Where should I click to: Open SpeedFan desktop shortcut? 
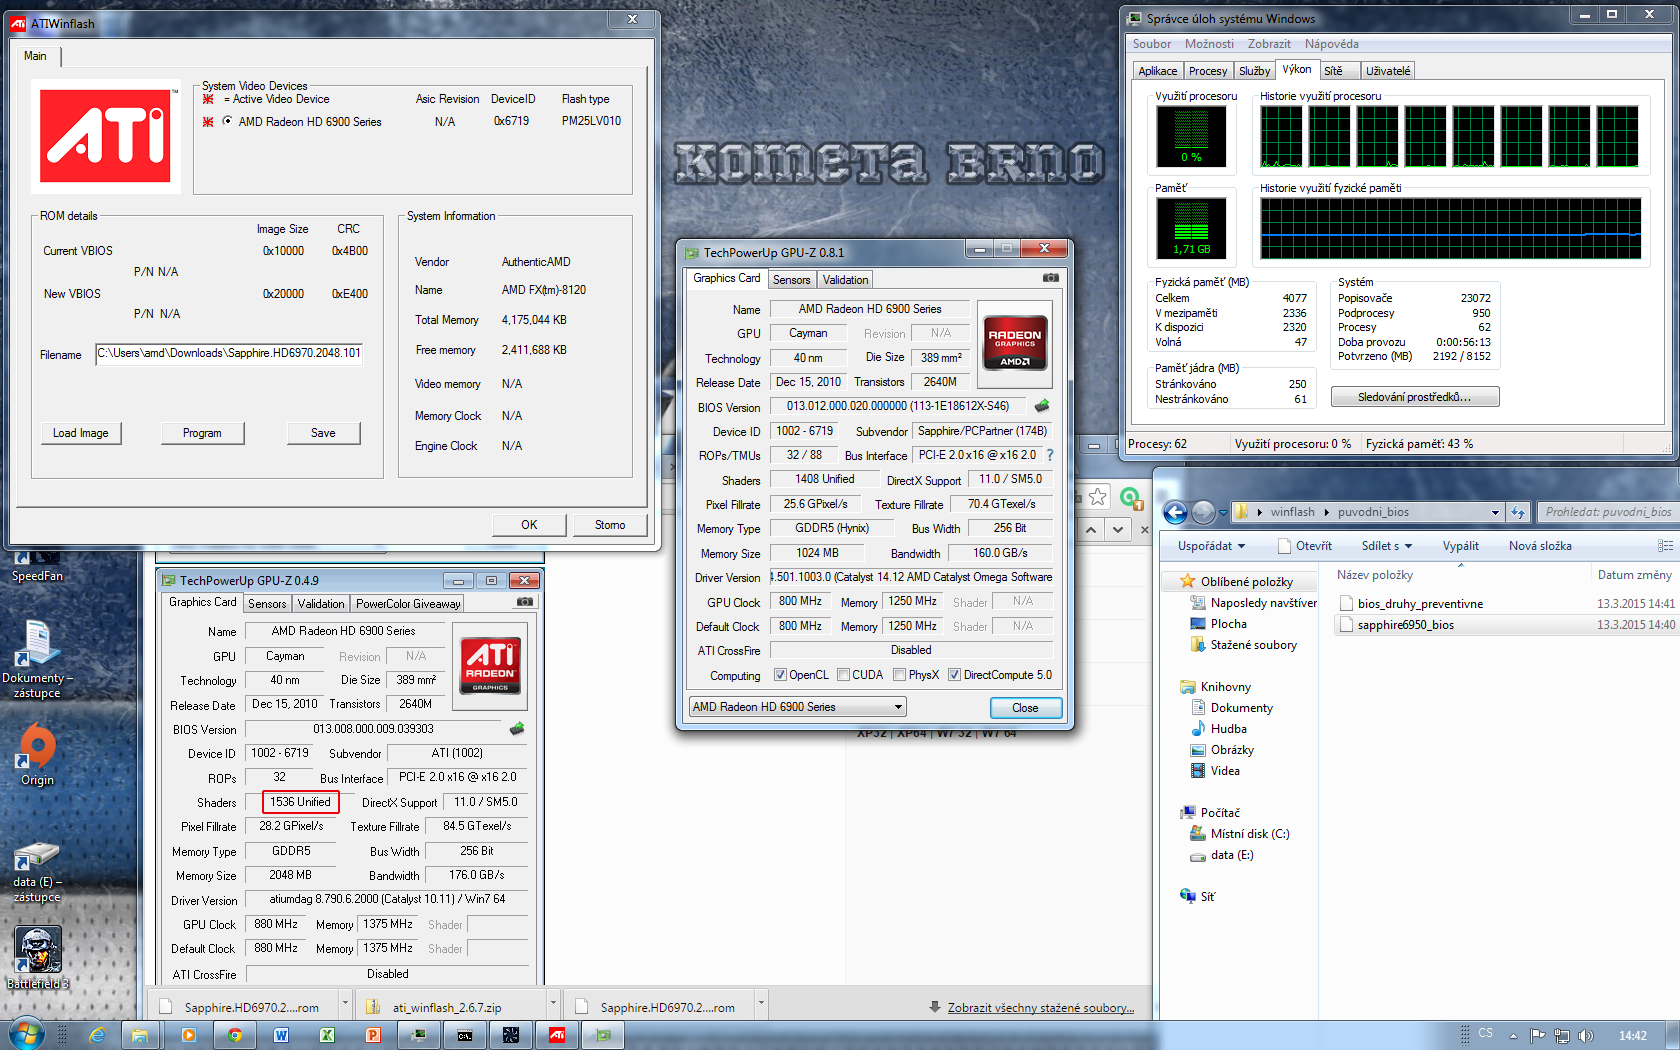click(x=37, y=566)
